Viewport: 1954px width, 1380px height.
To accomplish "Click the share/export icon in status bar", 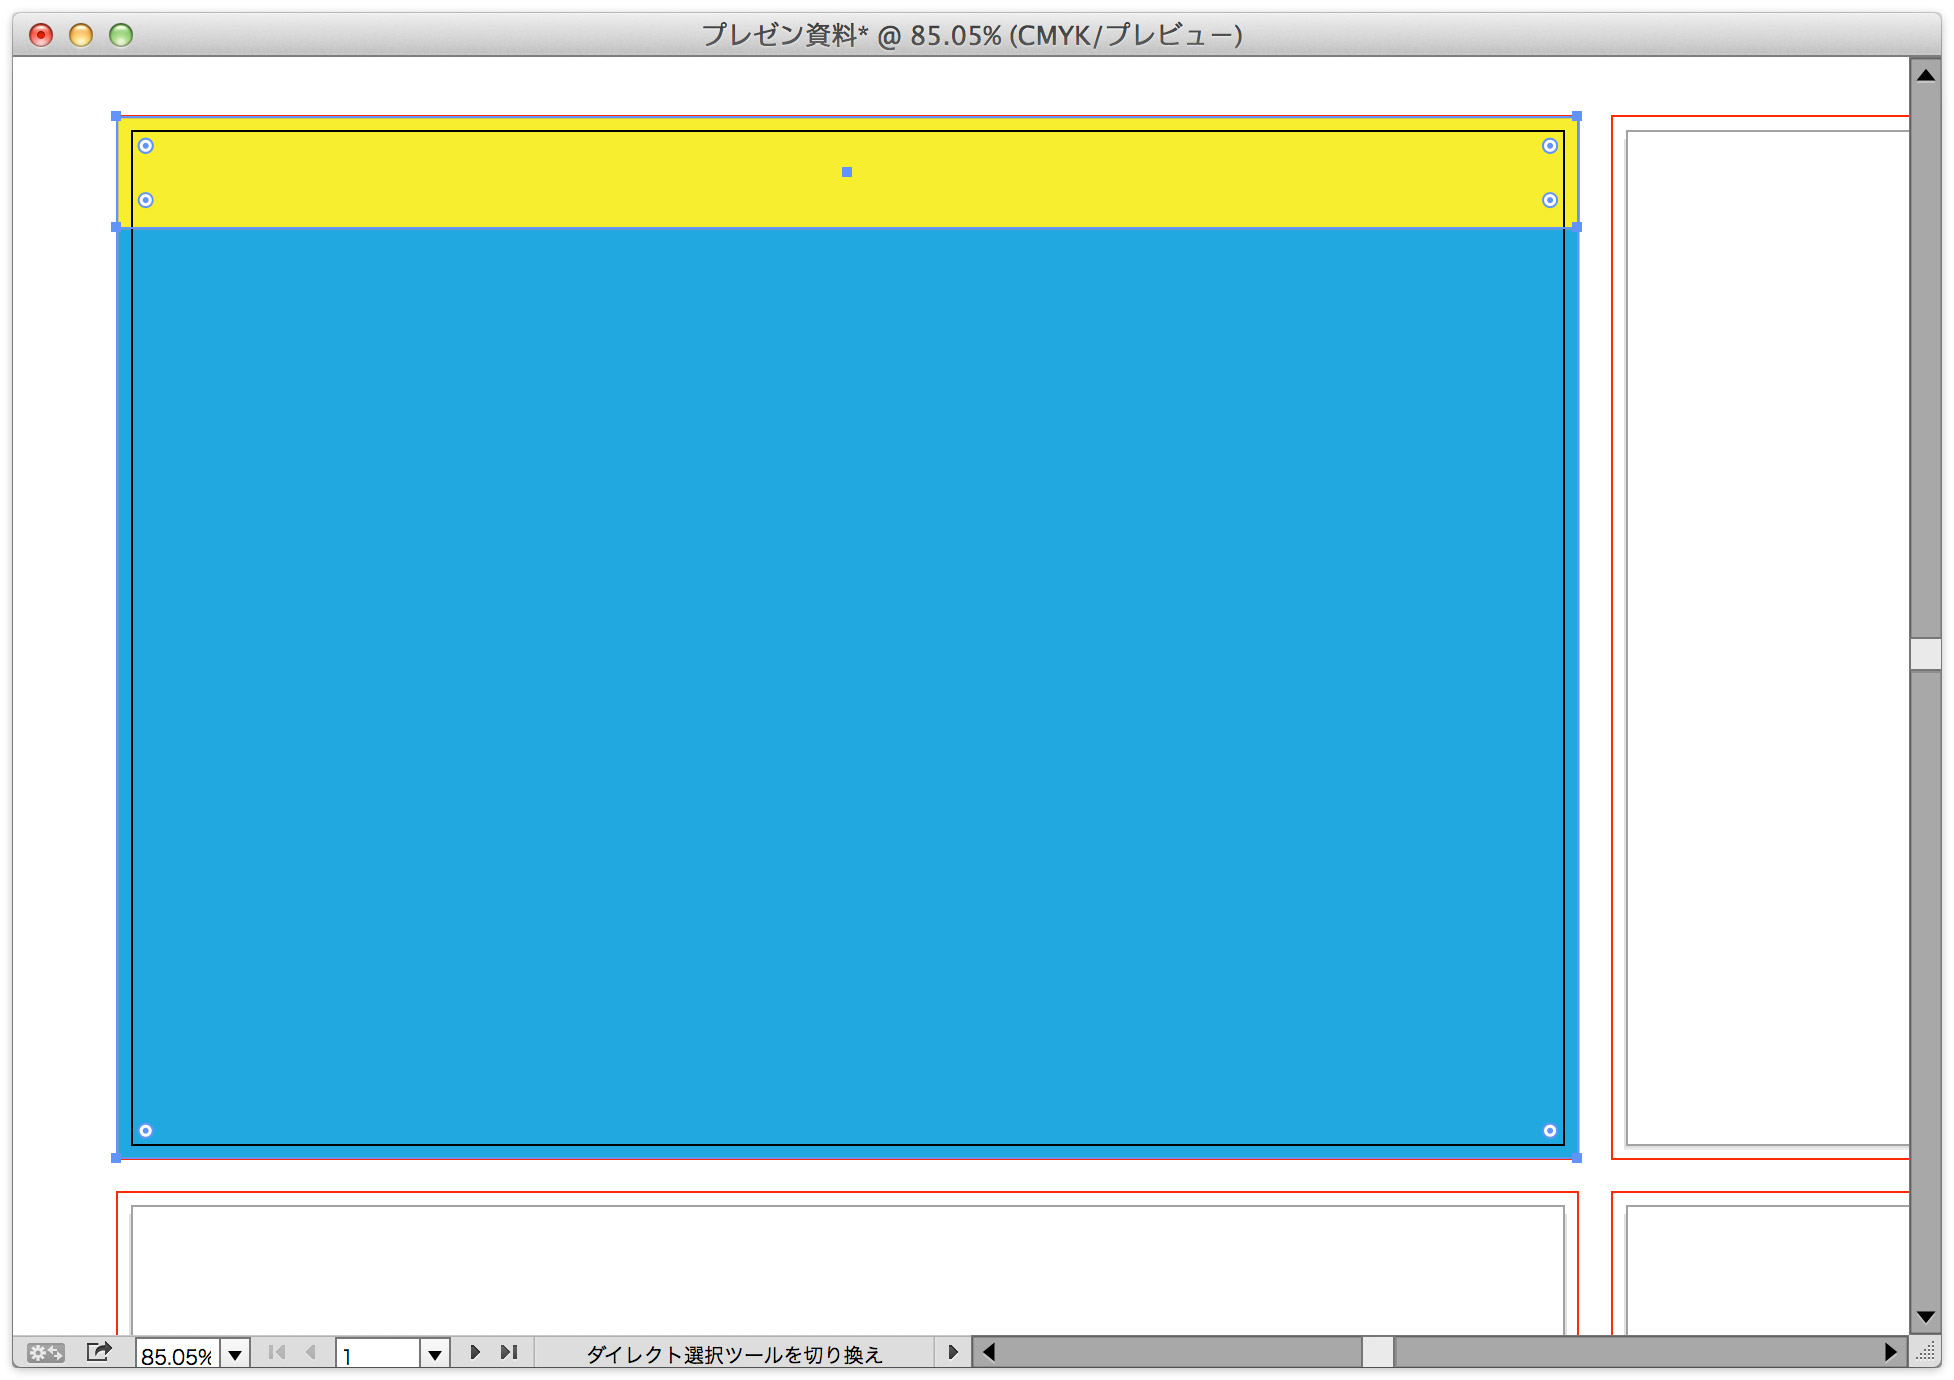I will (x=99, y=1352).
